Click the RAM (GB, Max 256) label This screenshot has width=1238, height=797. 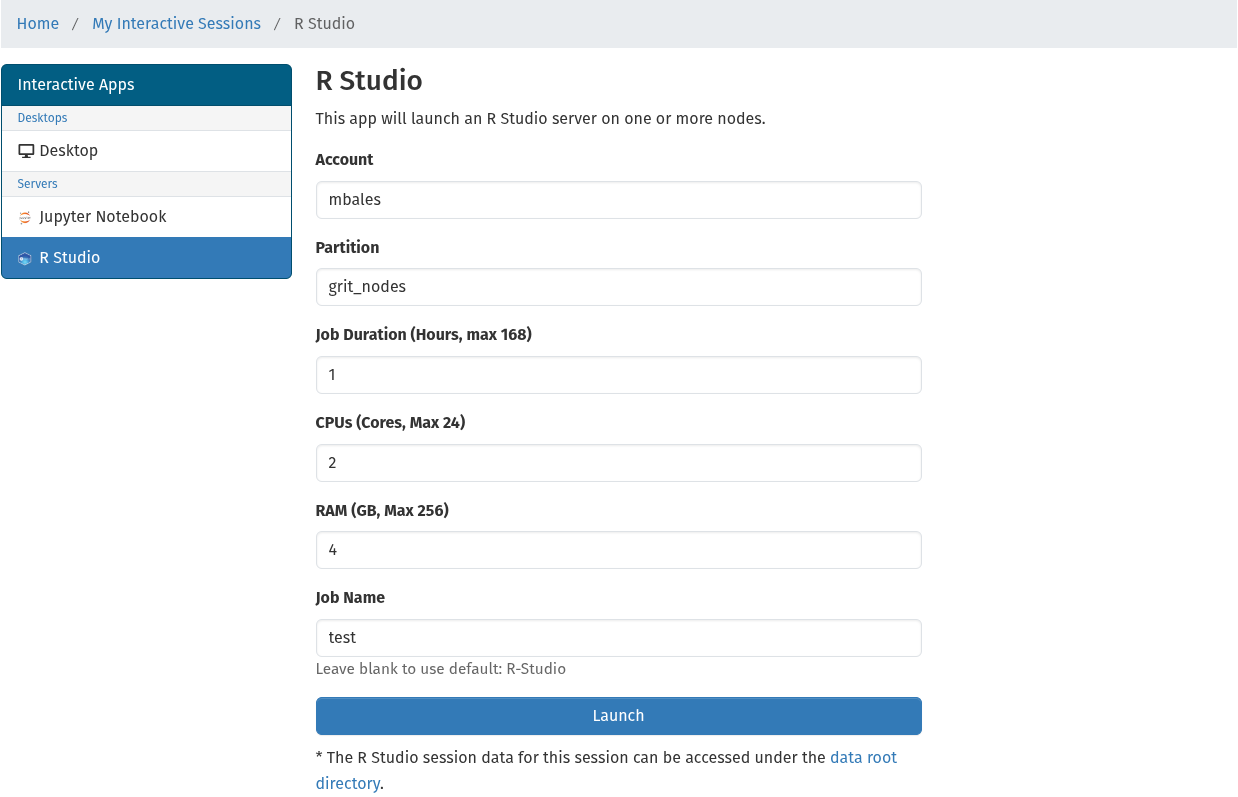coord(382,511)
